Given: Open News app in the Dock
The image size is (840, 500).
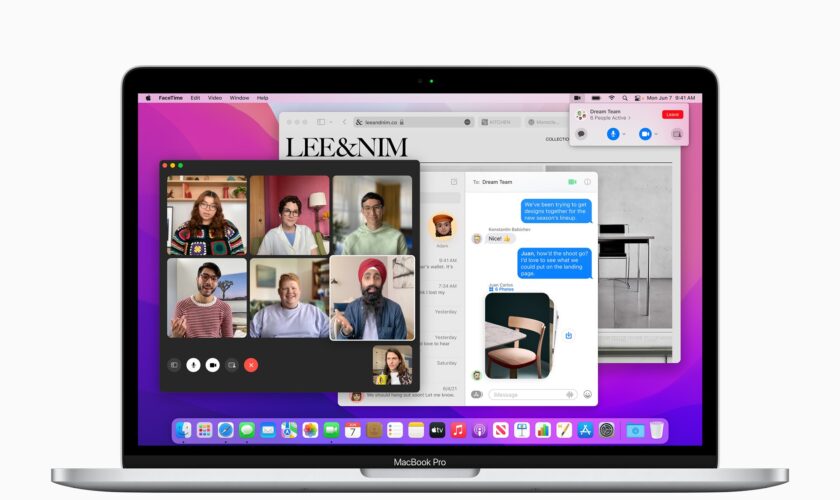Looking at the screenshot, I should [x=500, y=430].
